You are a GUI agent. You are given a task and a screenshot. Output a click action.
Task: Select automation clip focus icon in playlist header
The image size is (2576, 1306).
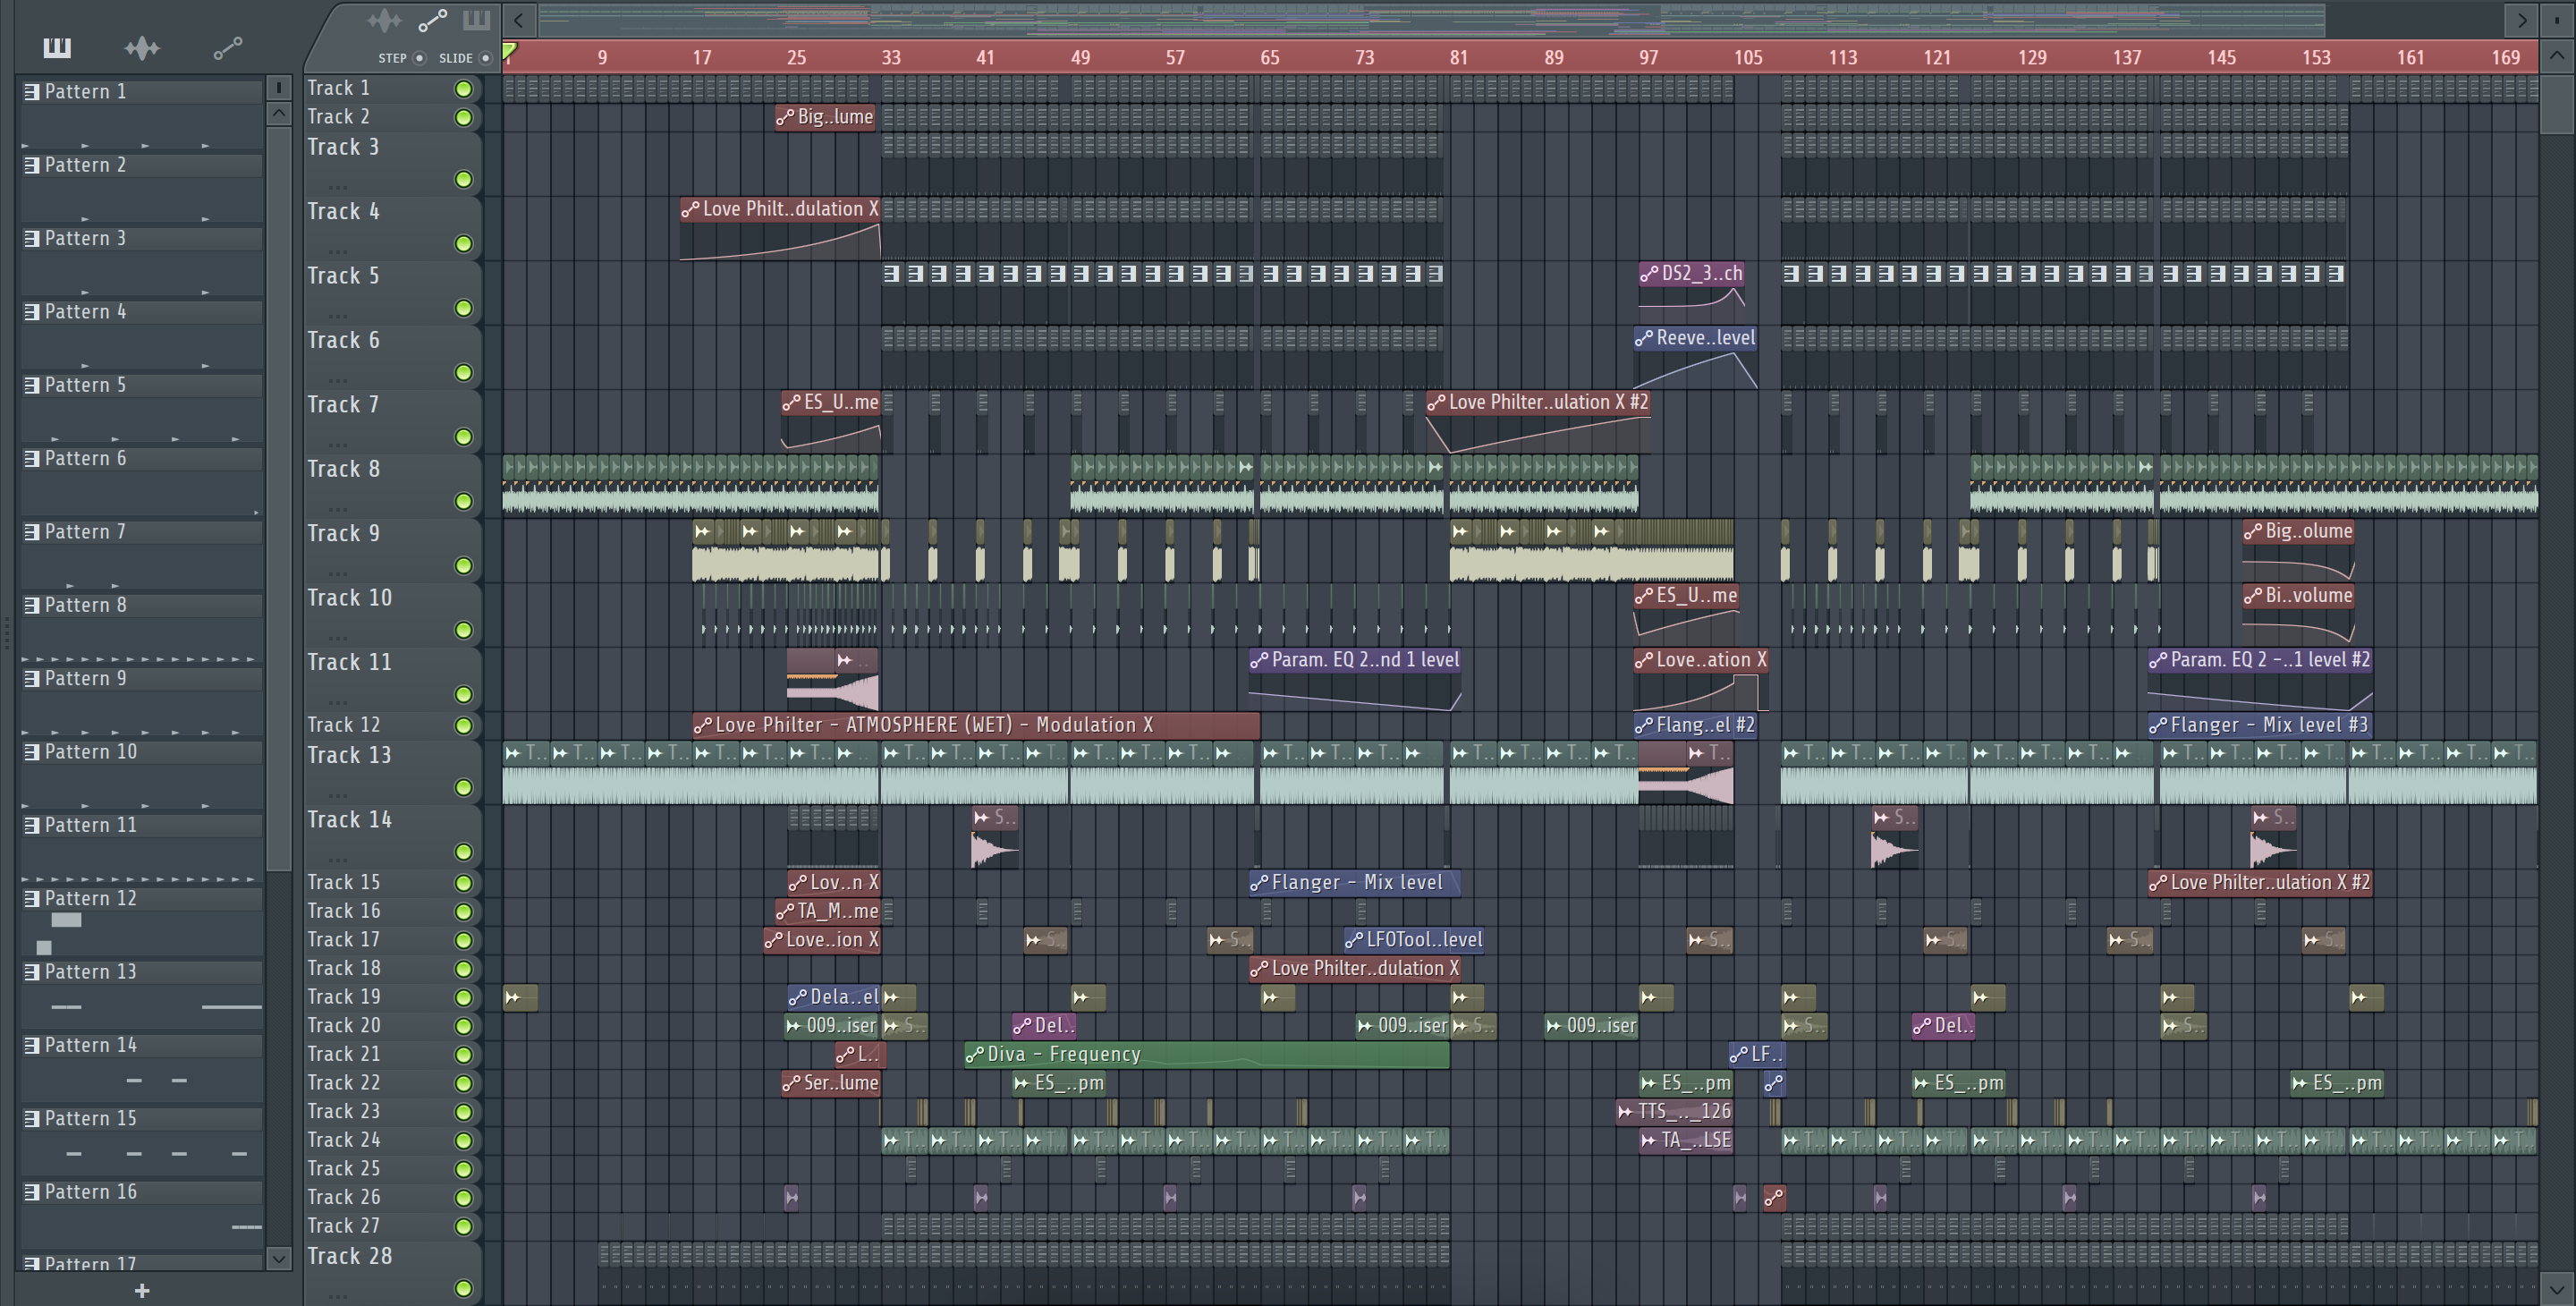point(432,20)
